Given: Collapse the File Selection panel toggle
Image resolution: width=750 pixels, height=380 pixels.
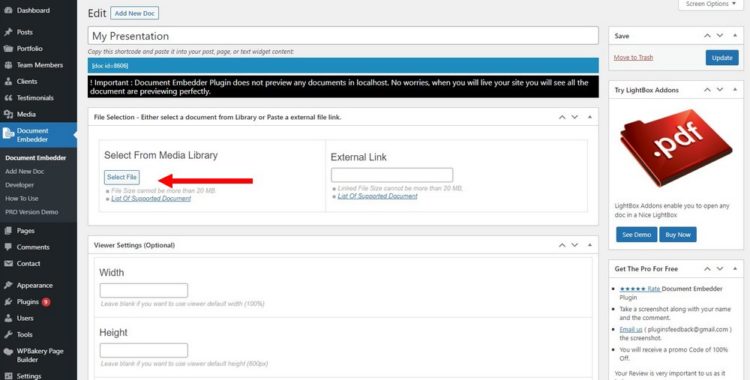Looking at the screenshot, I should (x=590, y=117).
